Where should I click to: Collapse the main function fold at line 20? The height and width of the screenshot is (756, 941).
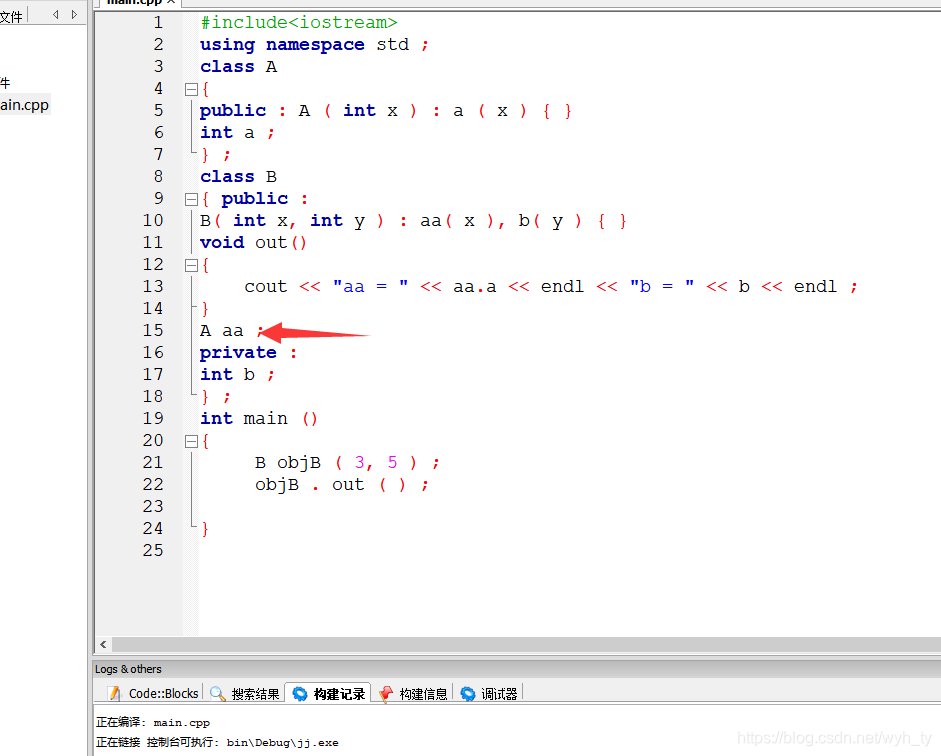click(191, 442)
